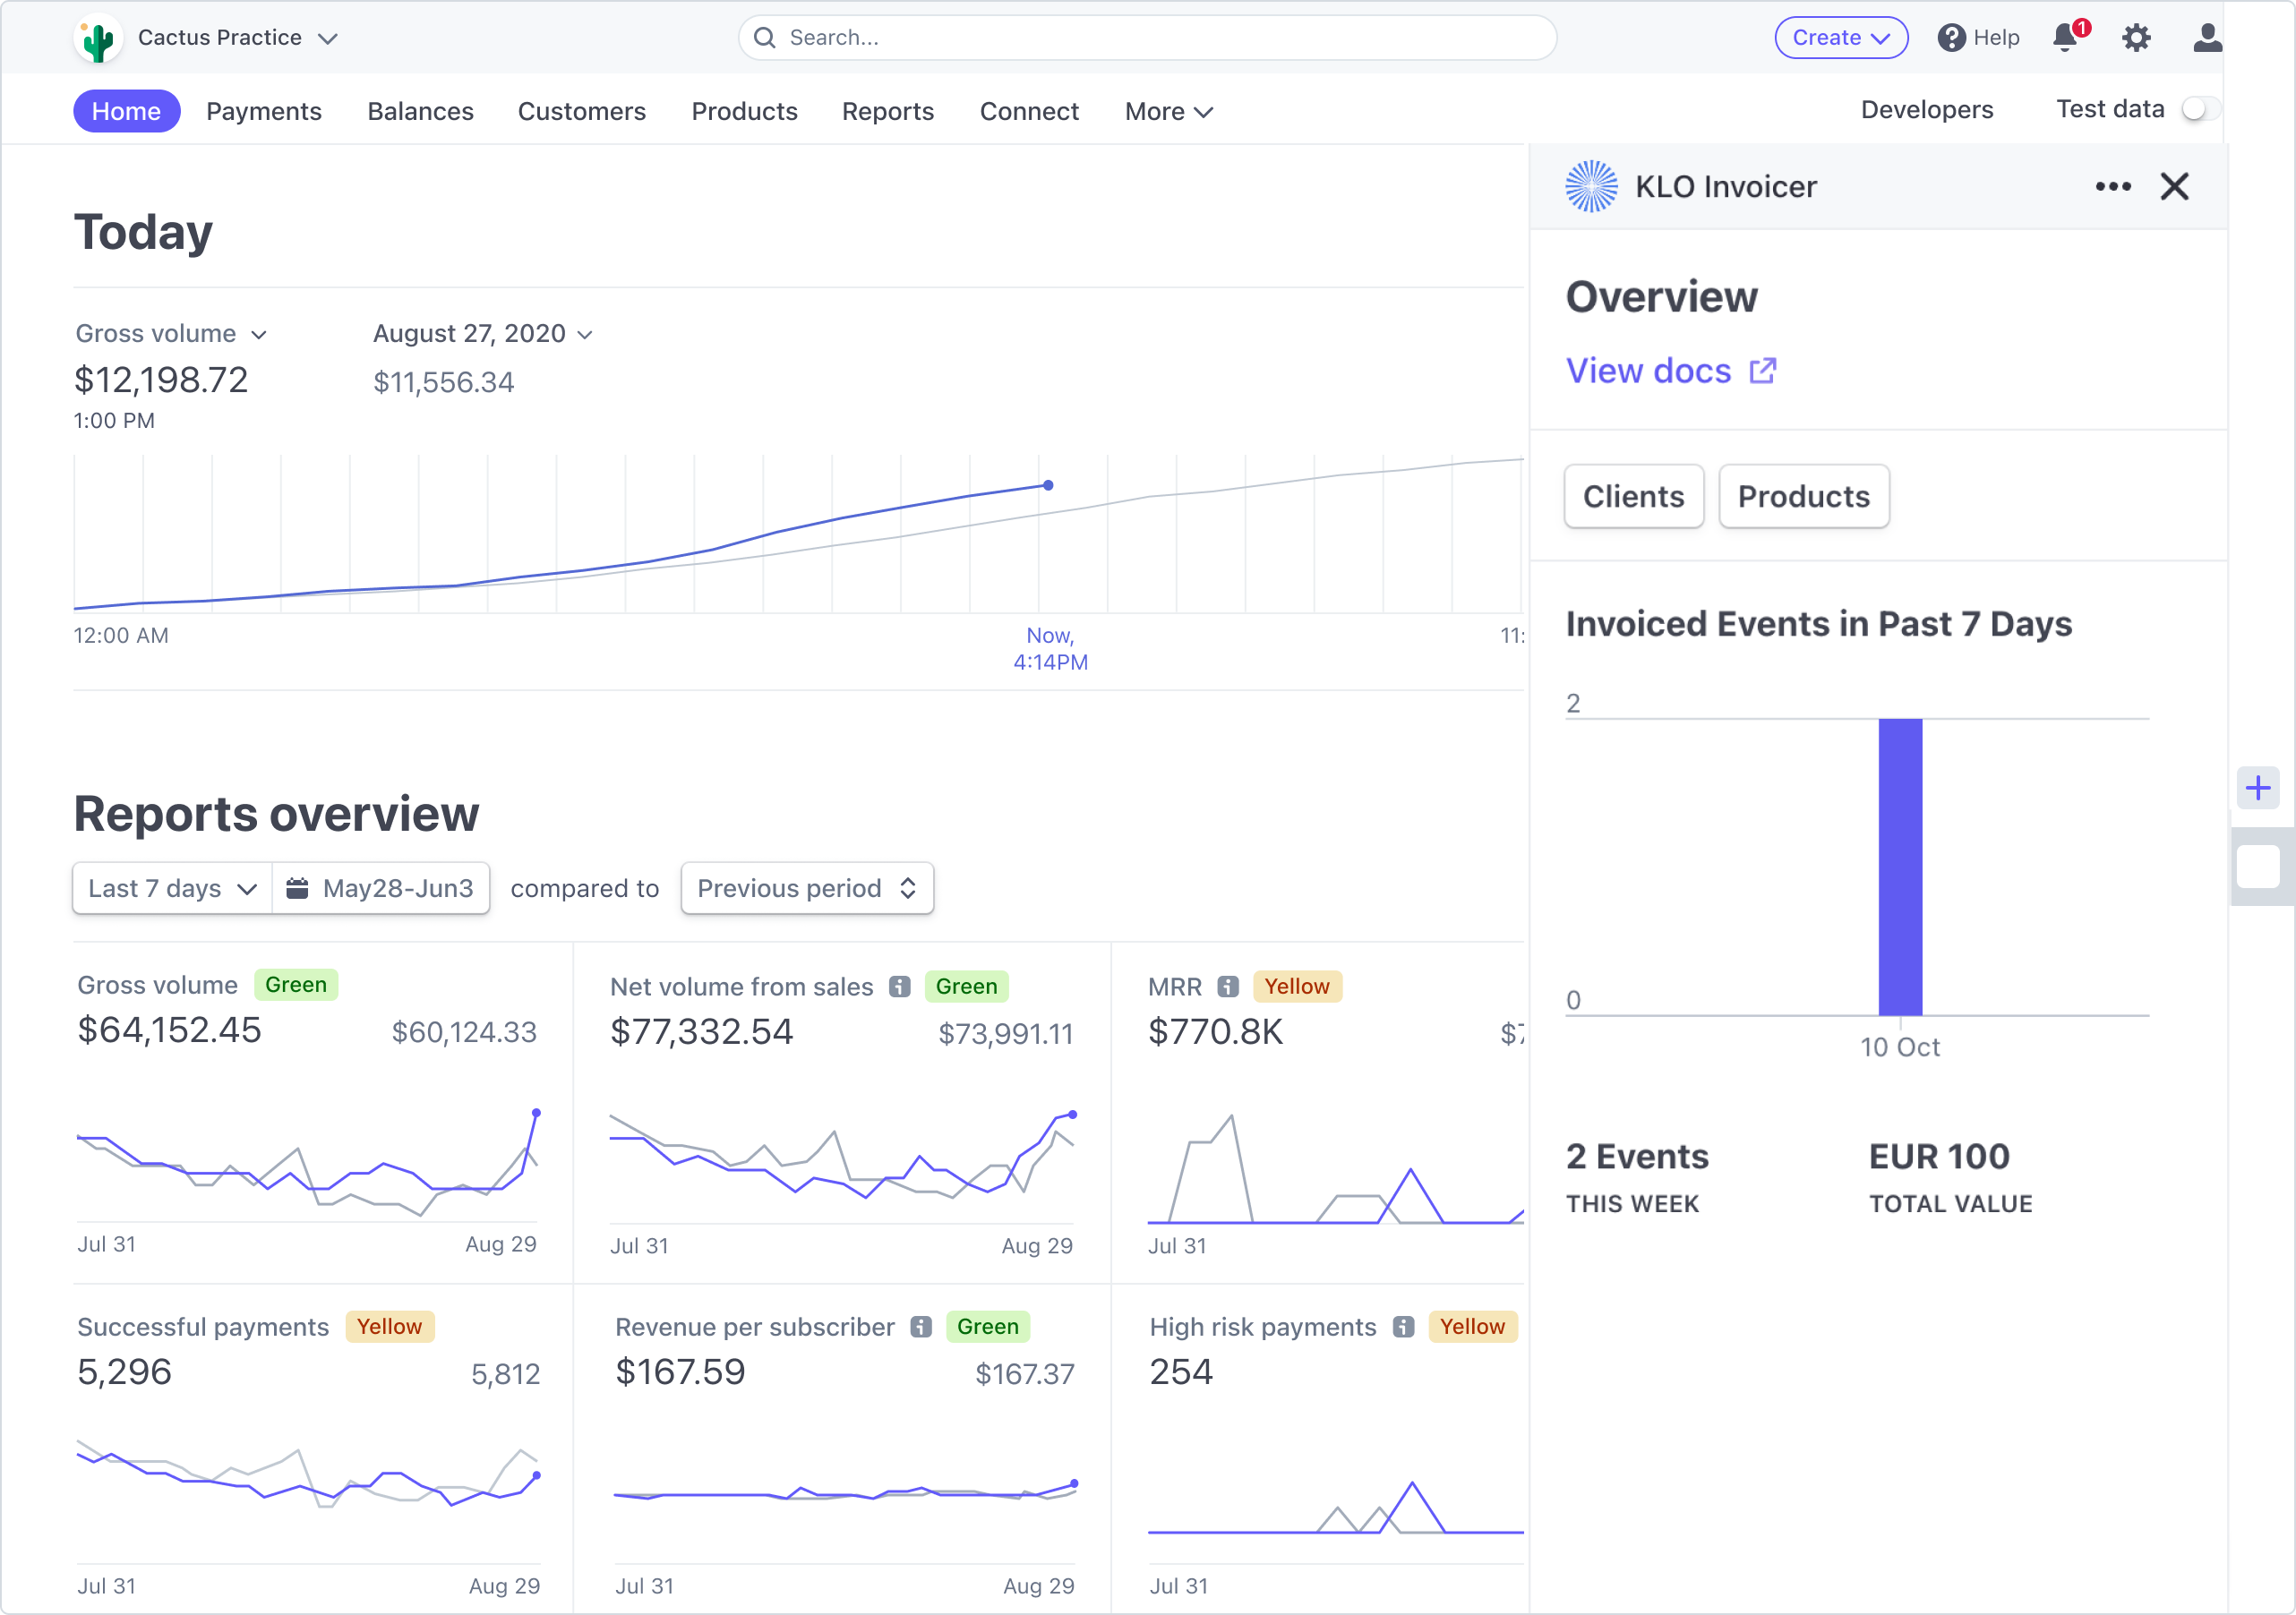Click the info icon beside Revenue per subscriber
This screenshot has width=2296, height=1615.
(x=920, y=1327)
